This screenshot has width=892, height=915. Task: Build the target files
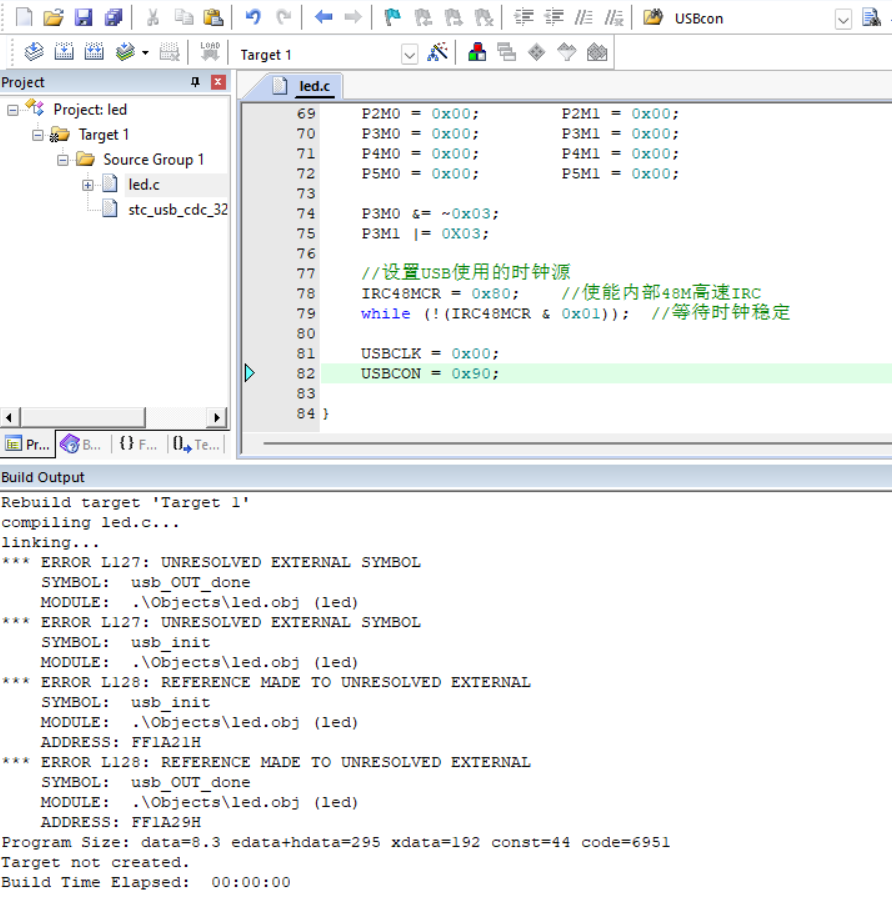pyautogui.click(x=64, y=53)
